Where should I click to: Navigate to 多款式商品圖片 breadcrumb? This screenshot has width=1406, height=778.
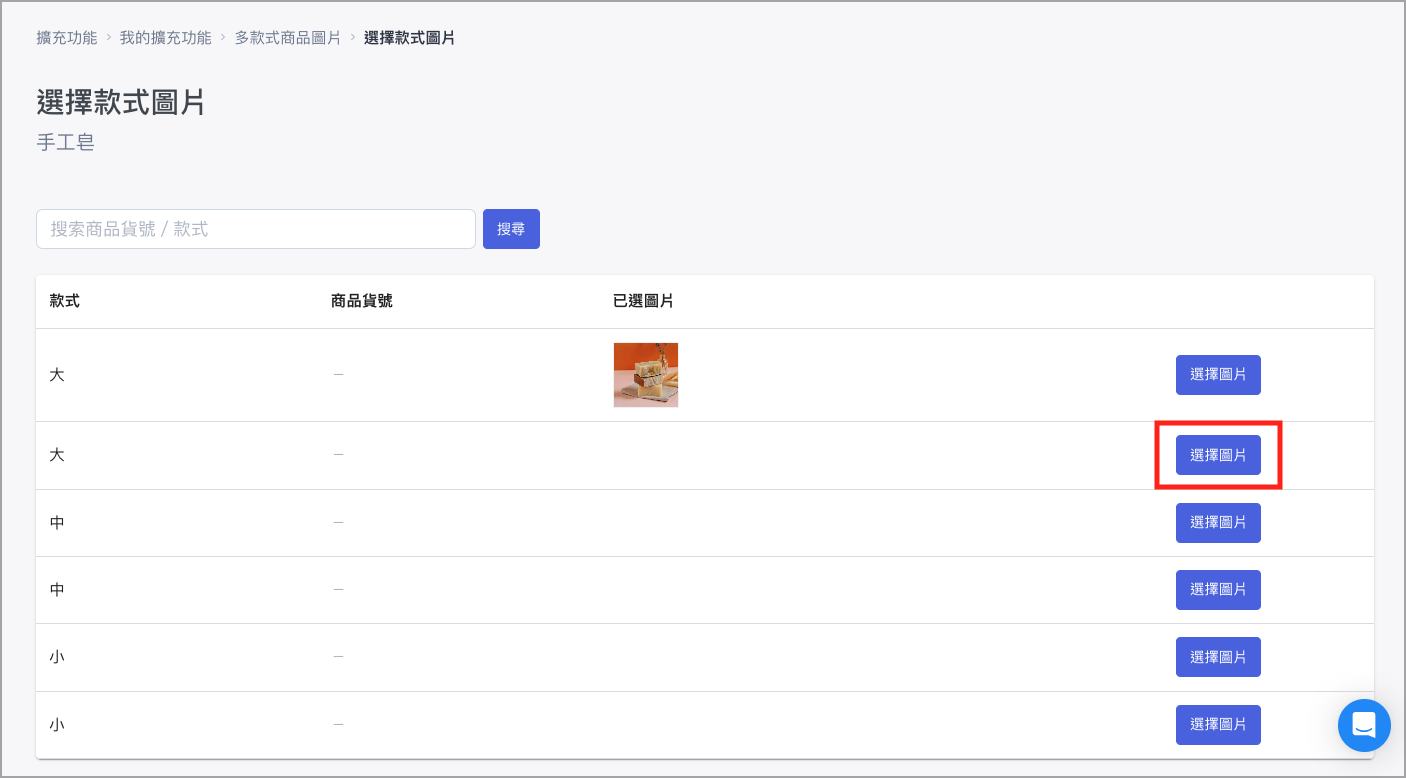[288, 38]
